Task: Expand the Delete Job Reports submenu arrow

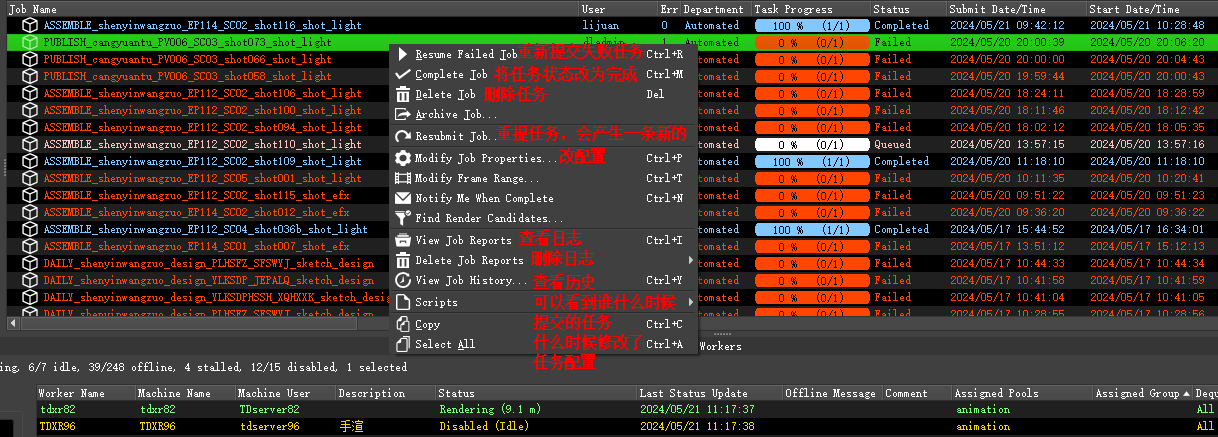Action: pyautogui.click(x=690, y=260)
